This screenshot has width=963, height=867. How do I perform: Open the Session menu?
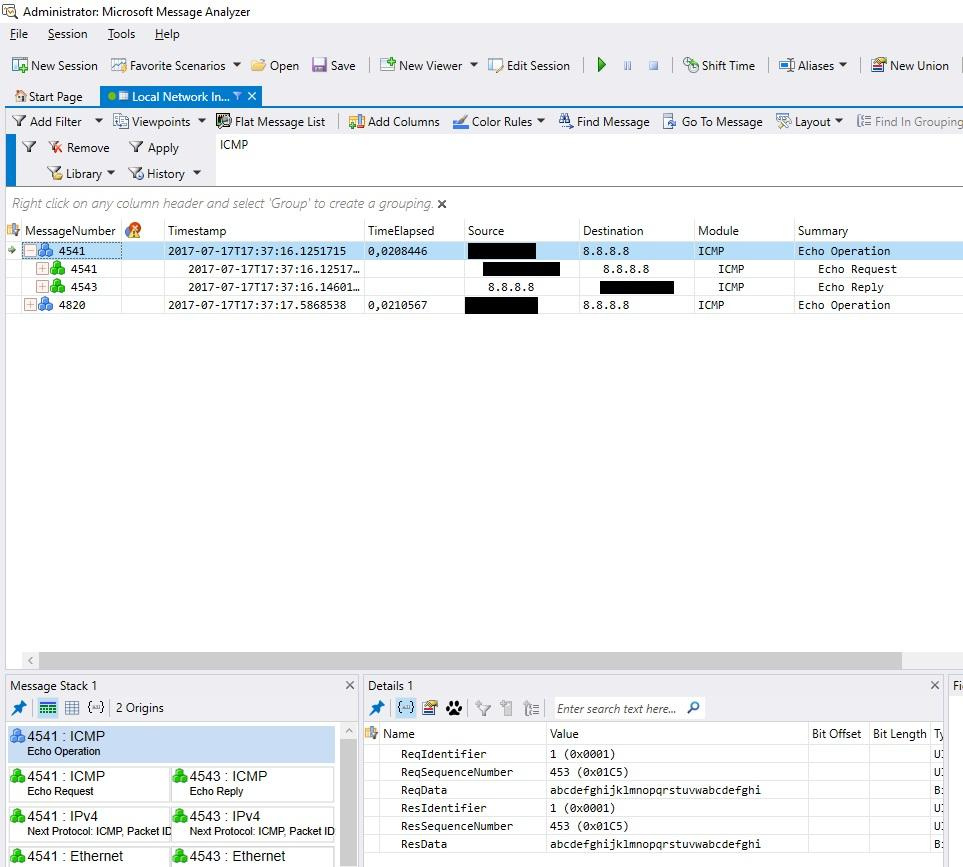68,34
